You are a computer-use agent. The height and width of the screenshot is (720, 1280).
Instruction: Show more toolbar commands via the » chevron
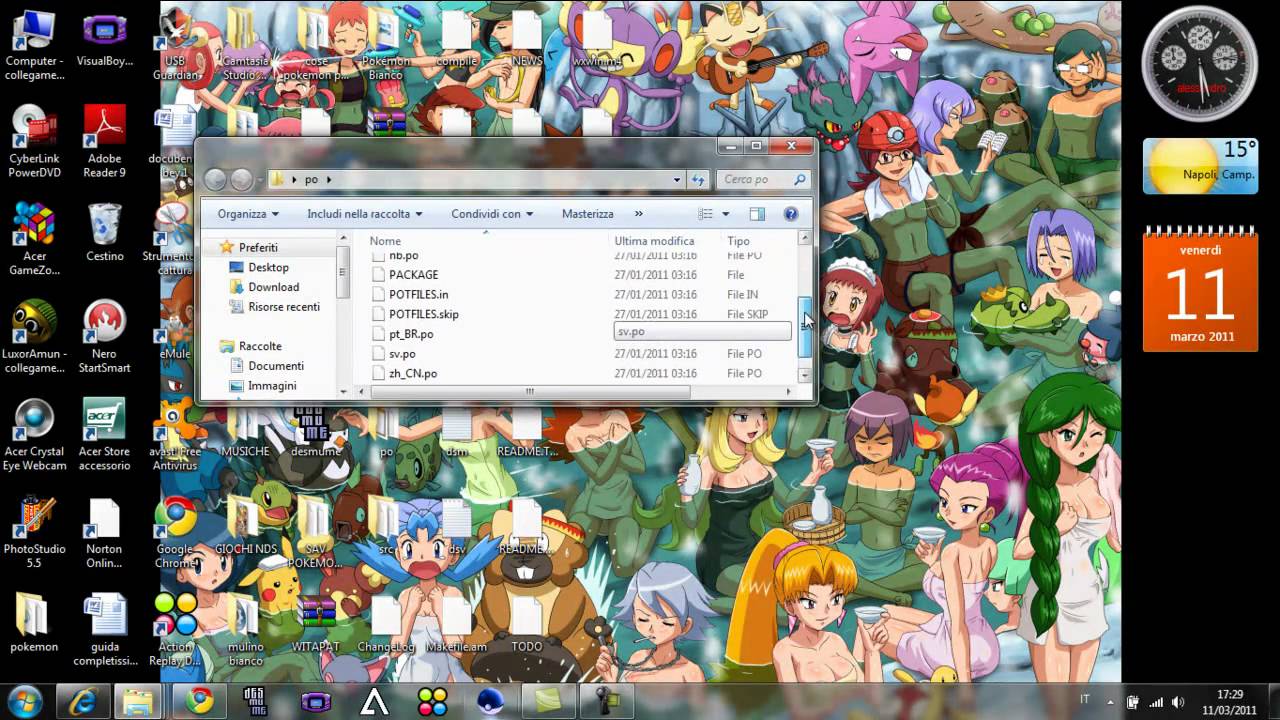point(638,214)
